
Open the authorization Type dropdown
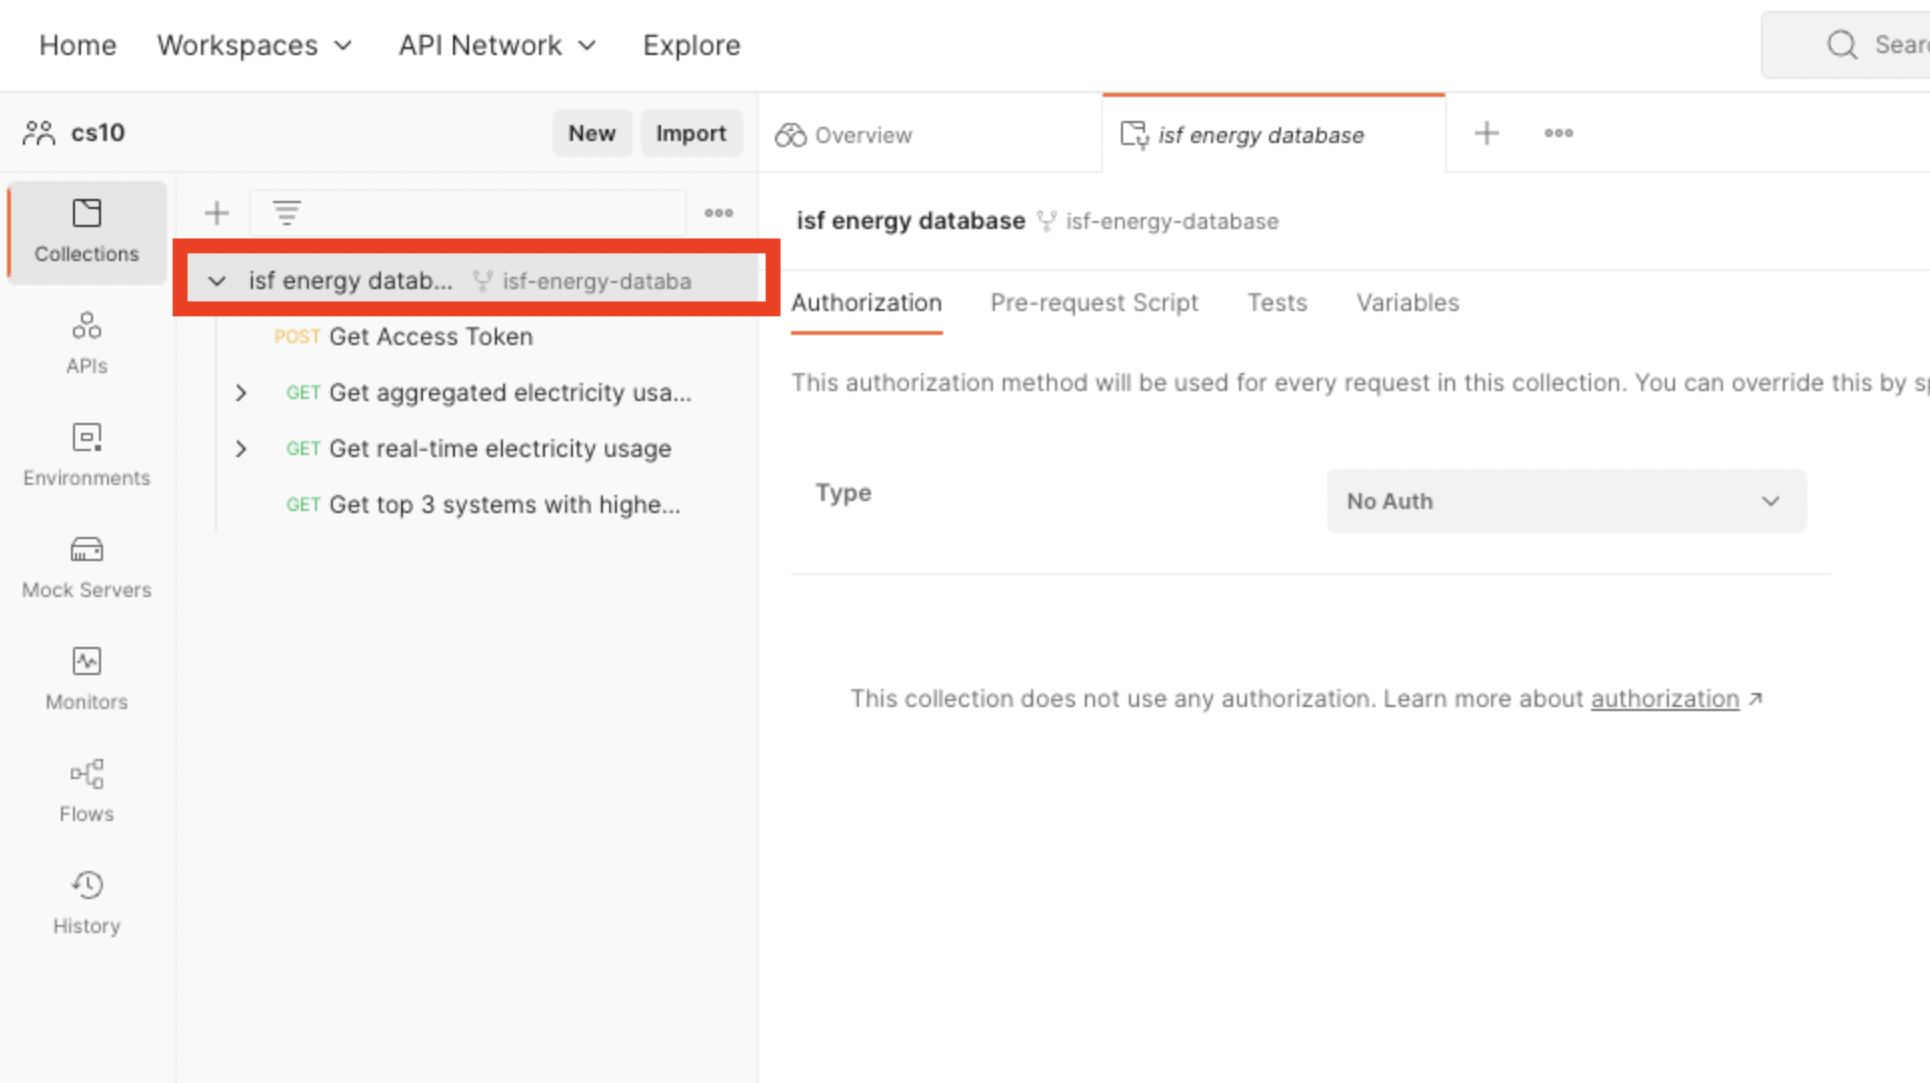(x=1565, y=501)
